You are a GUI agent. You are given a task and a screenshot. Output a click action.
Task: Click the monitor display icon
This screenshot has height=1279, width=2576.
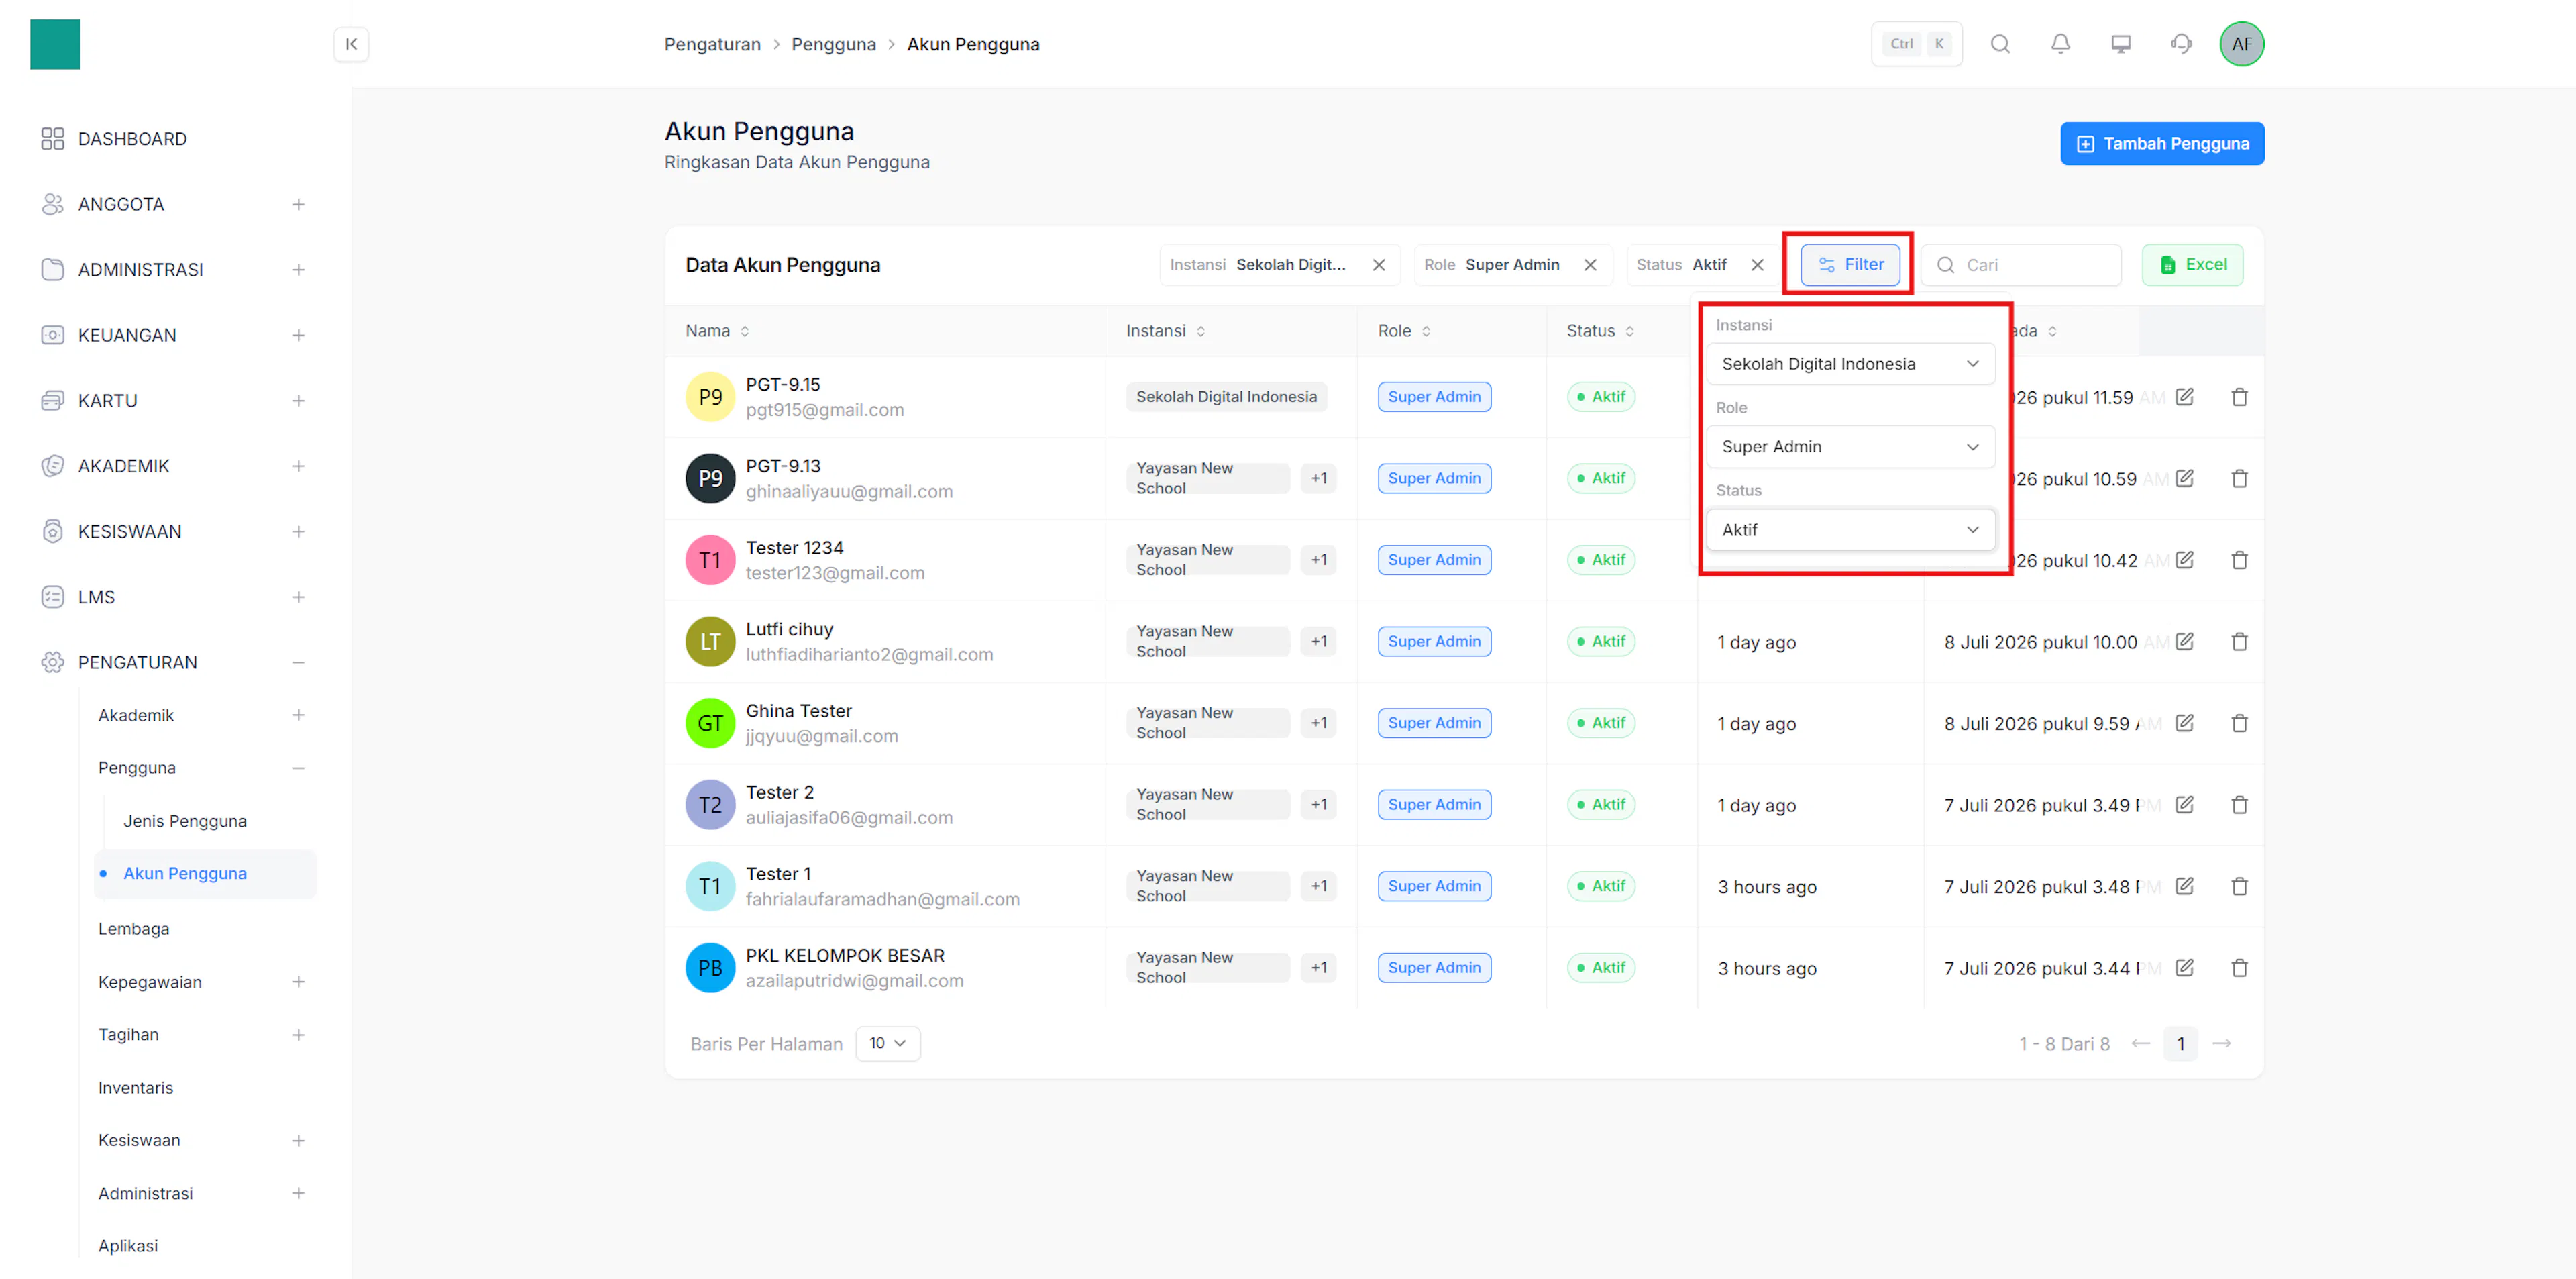pyautogui.click(x=2120, y=44)
